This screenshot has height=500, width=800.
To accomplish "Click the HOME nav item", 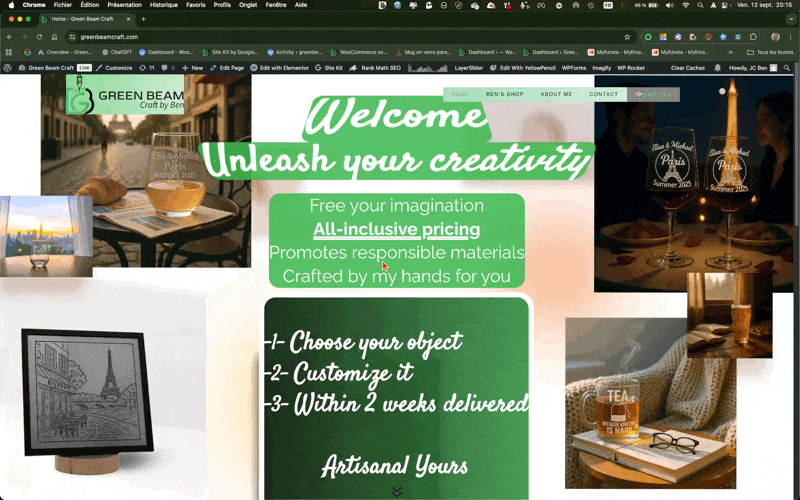I will [x=460, y=94].
